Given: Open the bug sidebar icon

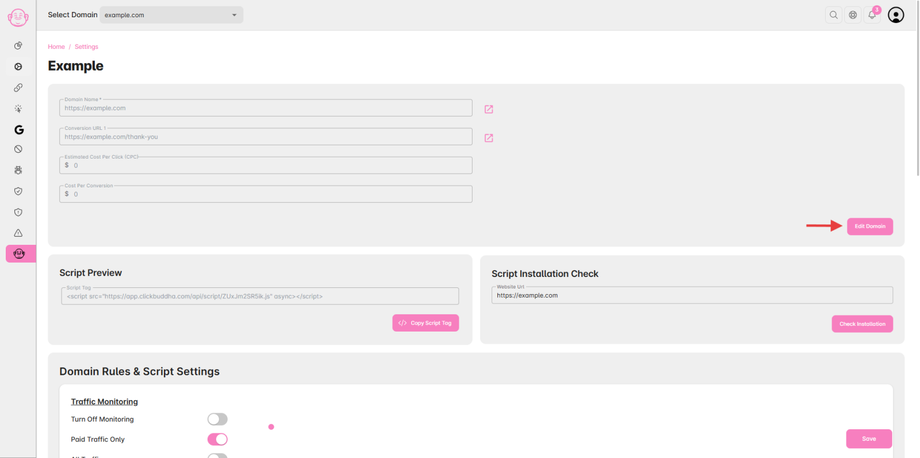Looking at the screenshot, I should 18,170.
